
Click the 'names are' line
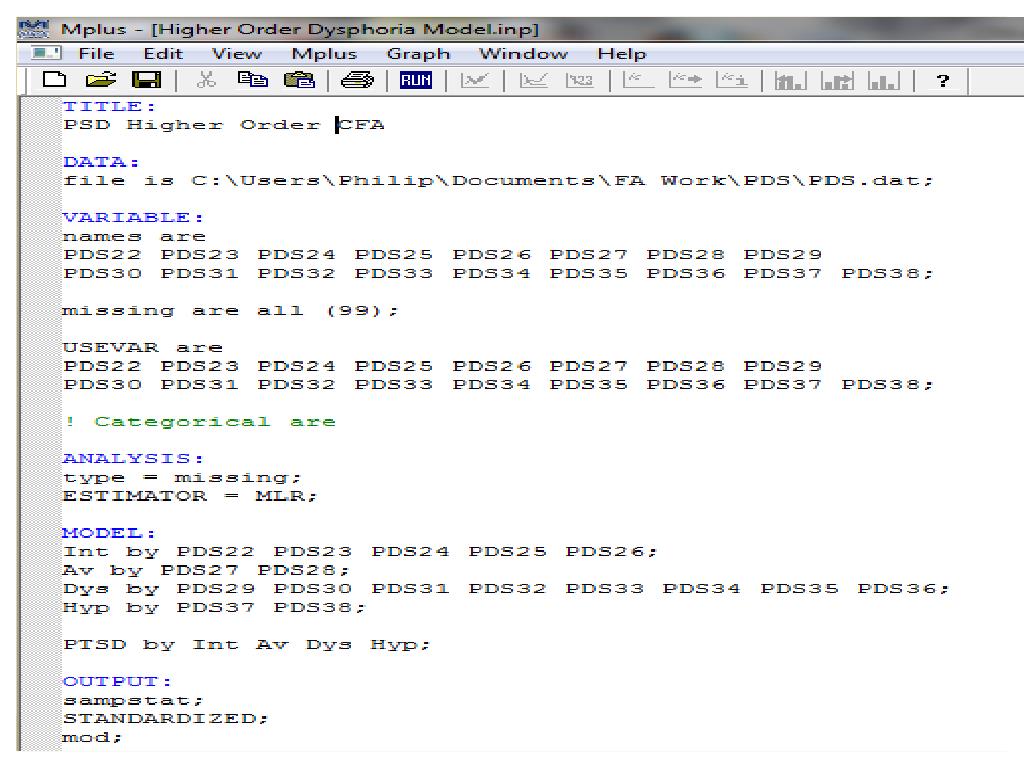134,236
